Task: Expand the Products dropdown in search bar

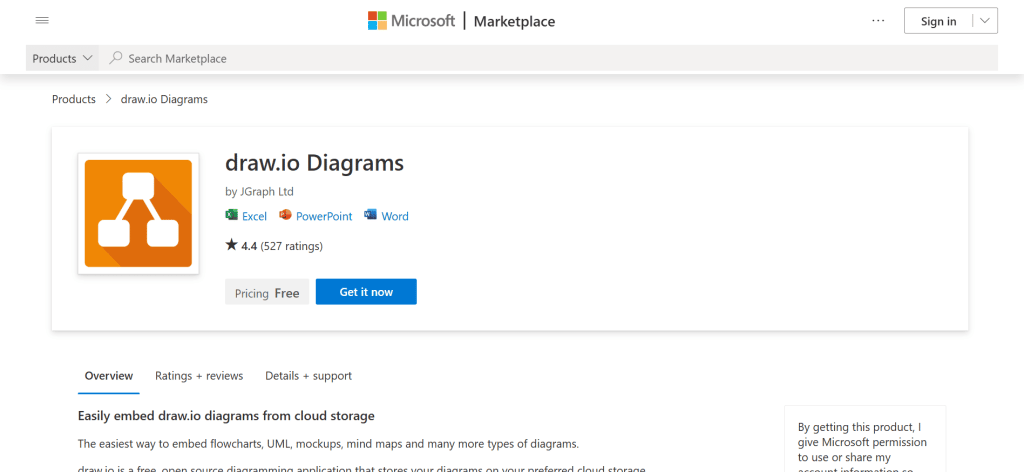Action: tap(63, 58)
